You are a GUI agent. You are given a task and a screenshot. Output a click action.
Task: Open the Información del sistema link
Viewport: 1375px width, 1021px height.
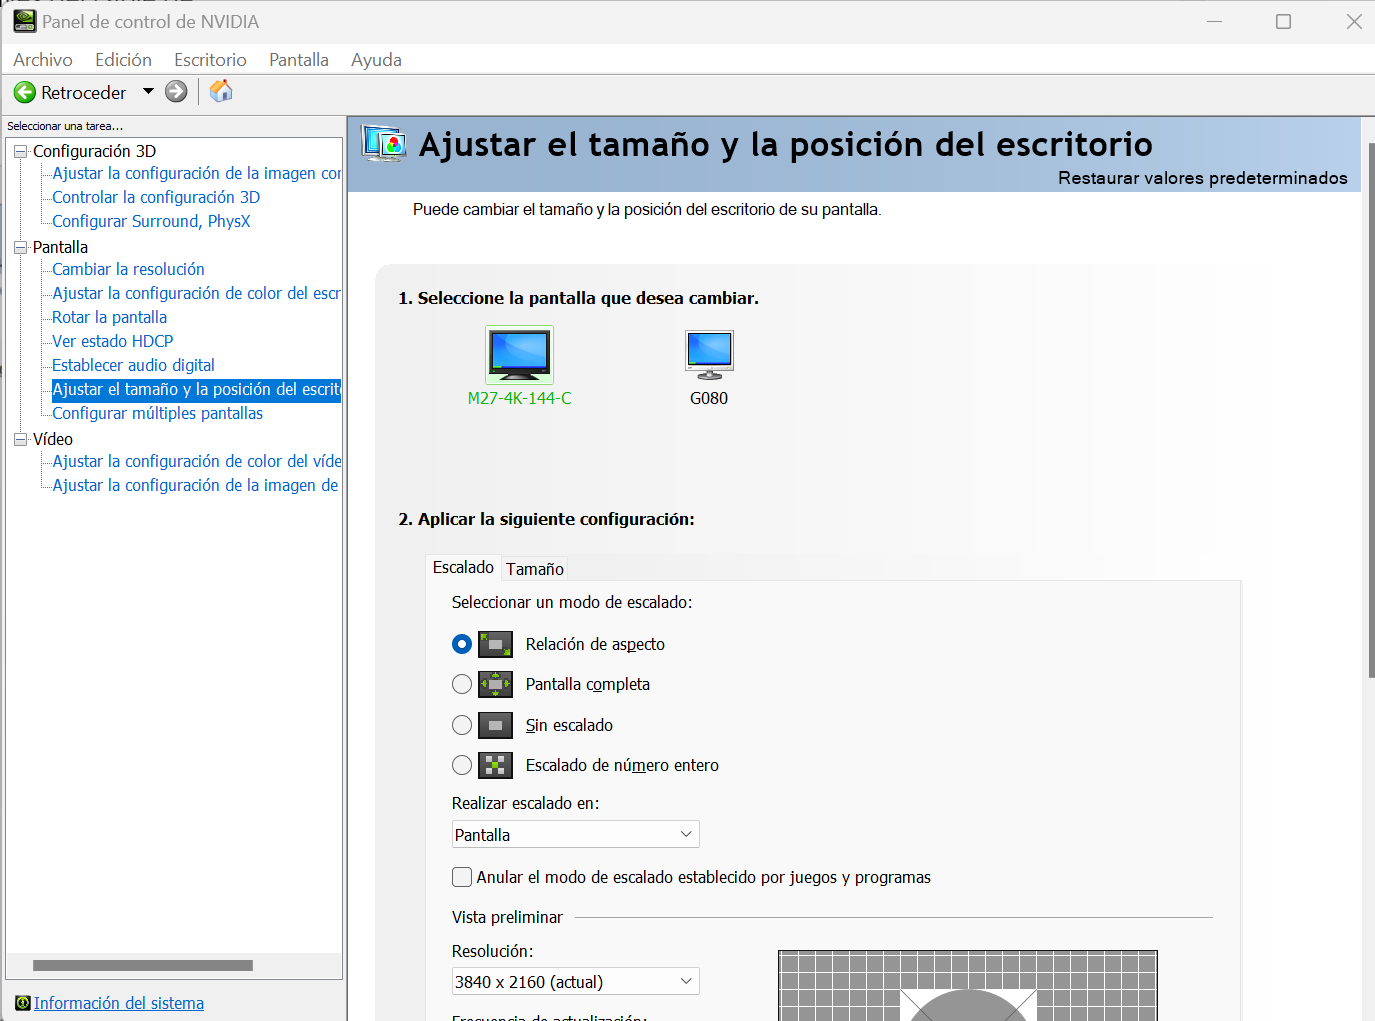[x=119, y=1003]
